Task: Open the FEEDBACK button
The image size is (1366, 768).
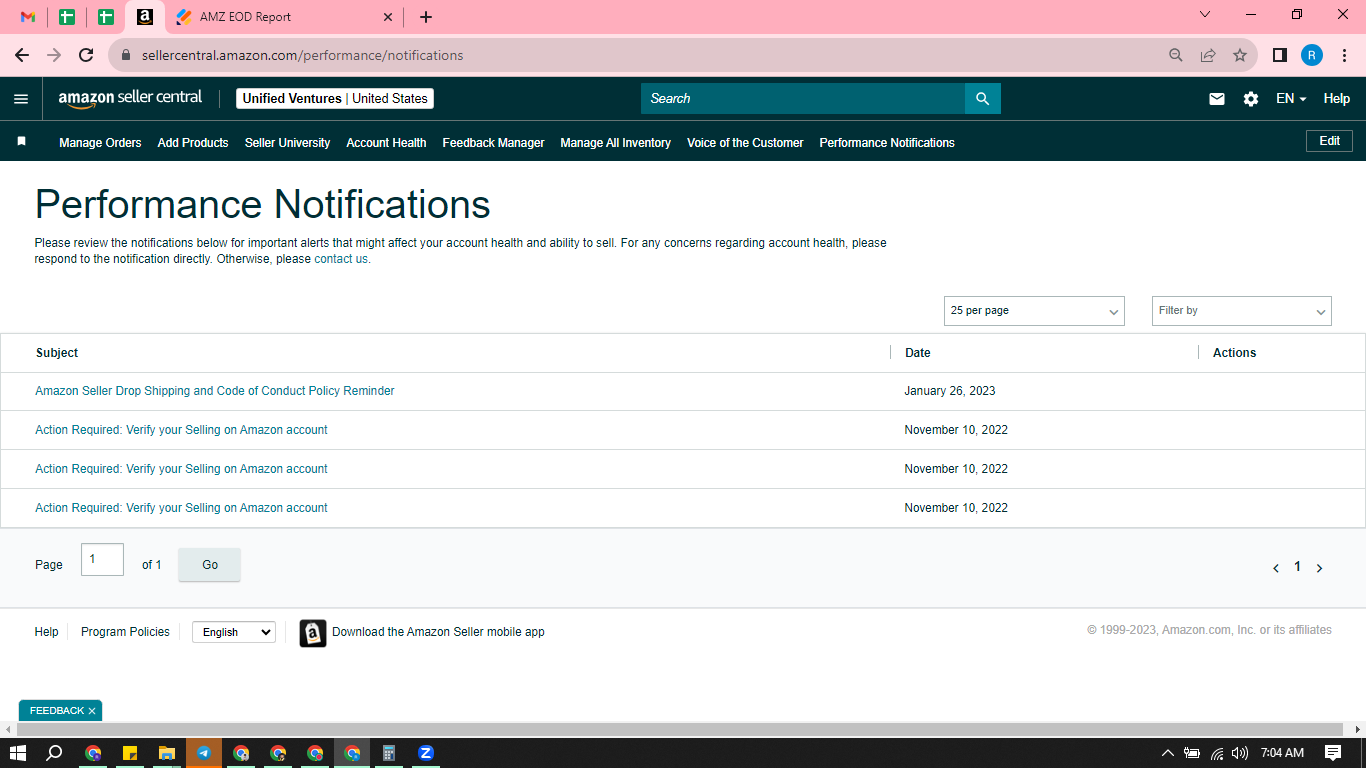Action: [x=57, y=711]
